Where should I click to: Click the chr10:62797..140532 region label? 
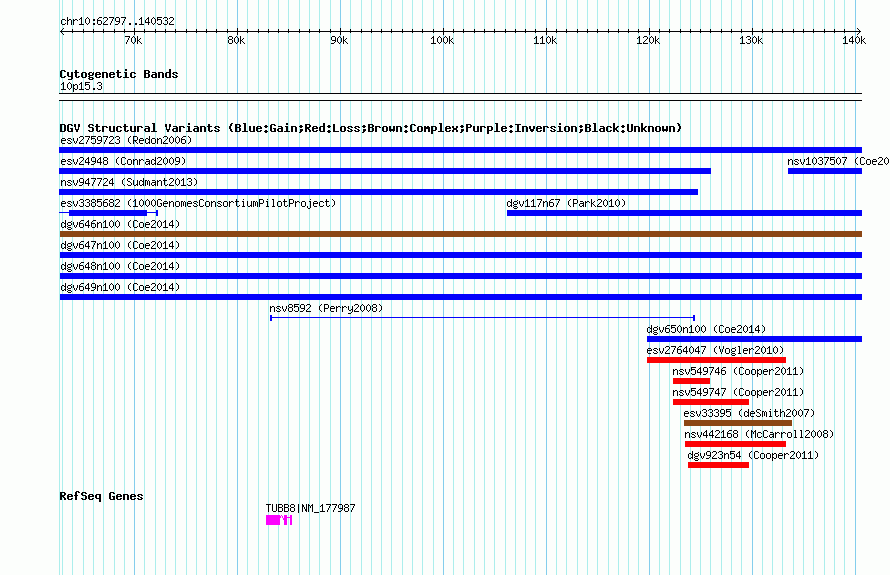click(x=117, y=22)
